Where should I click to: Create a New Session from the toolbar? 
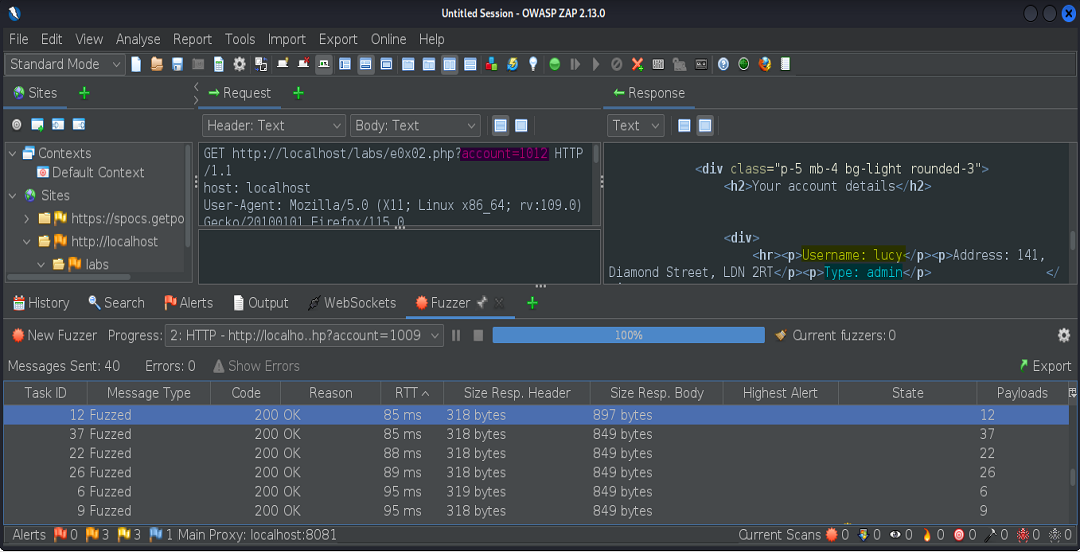[136, 65]
